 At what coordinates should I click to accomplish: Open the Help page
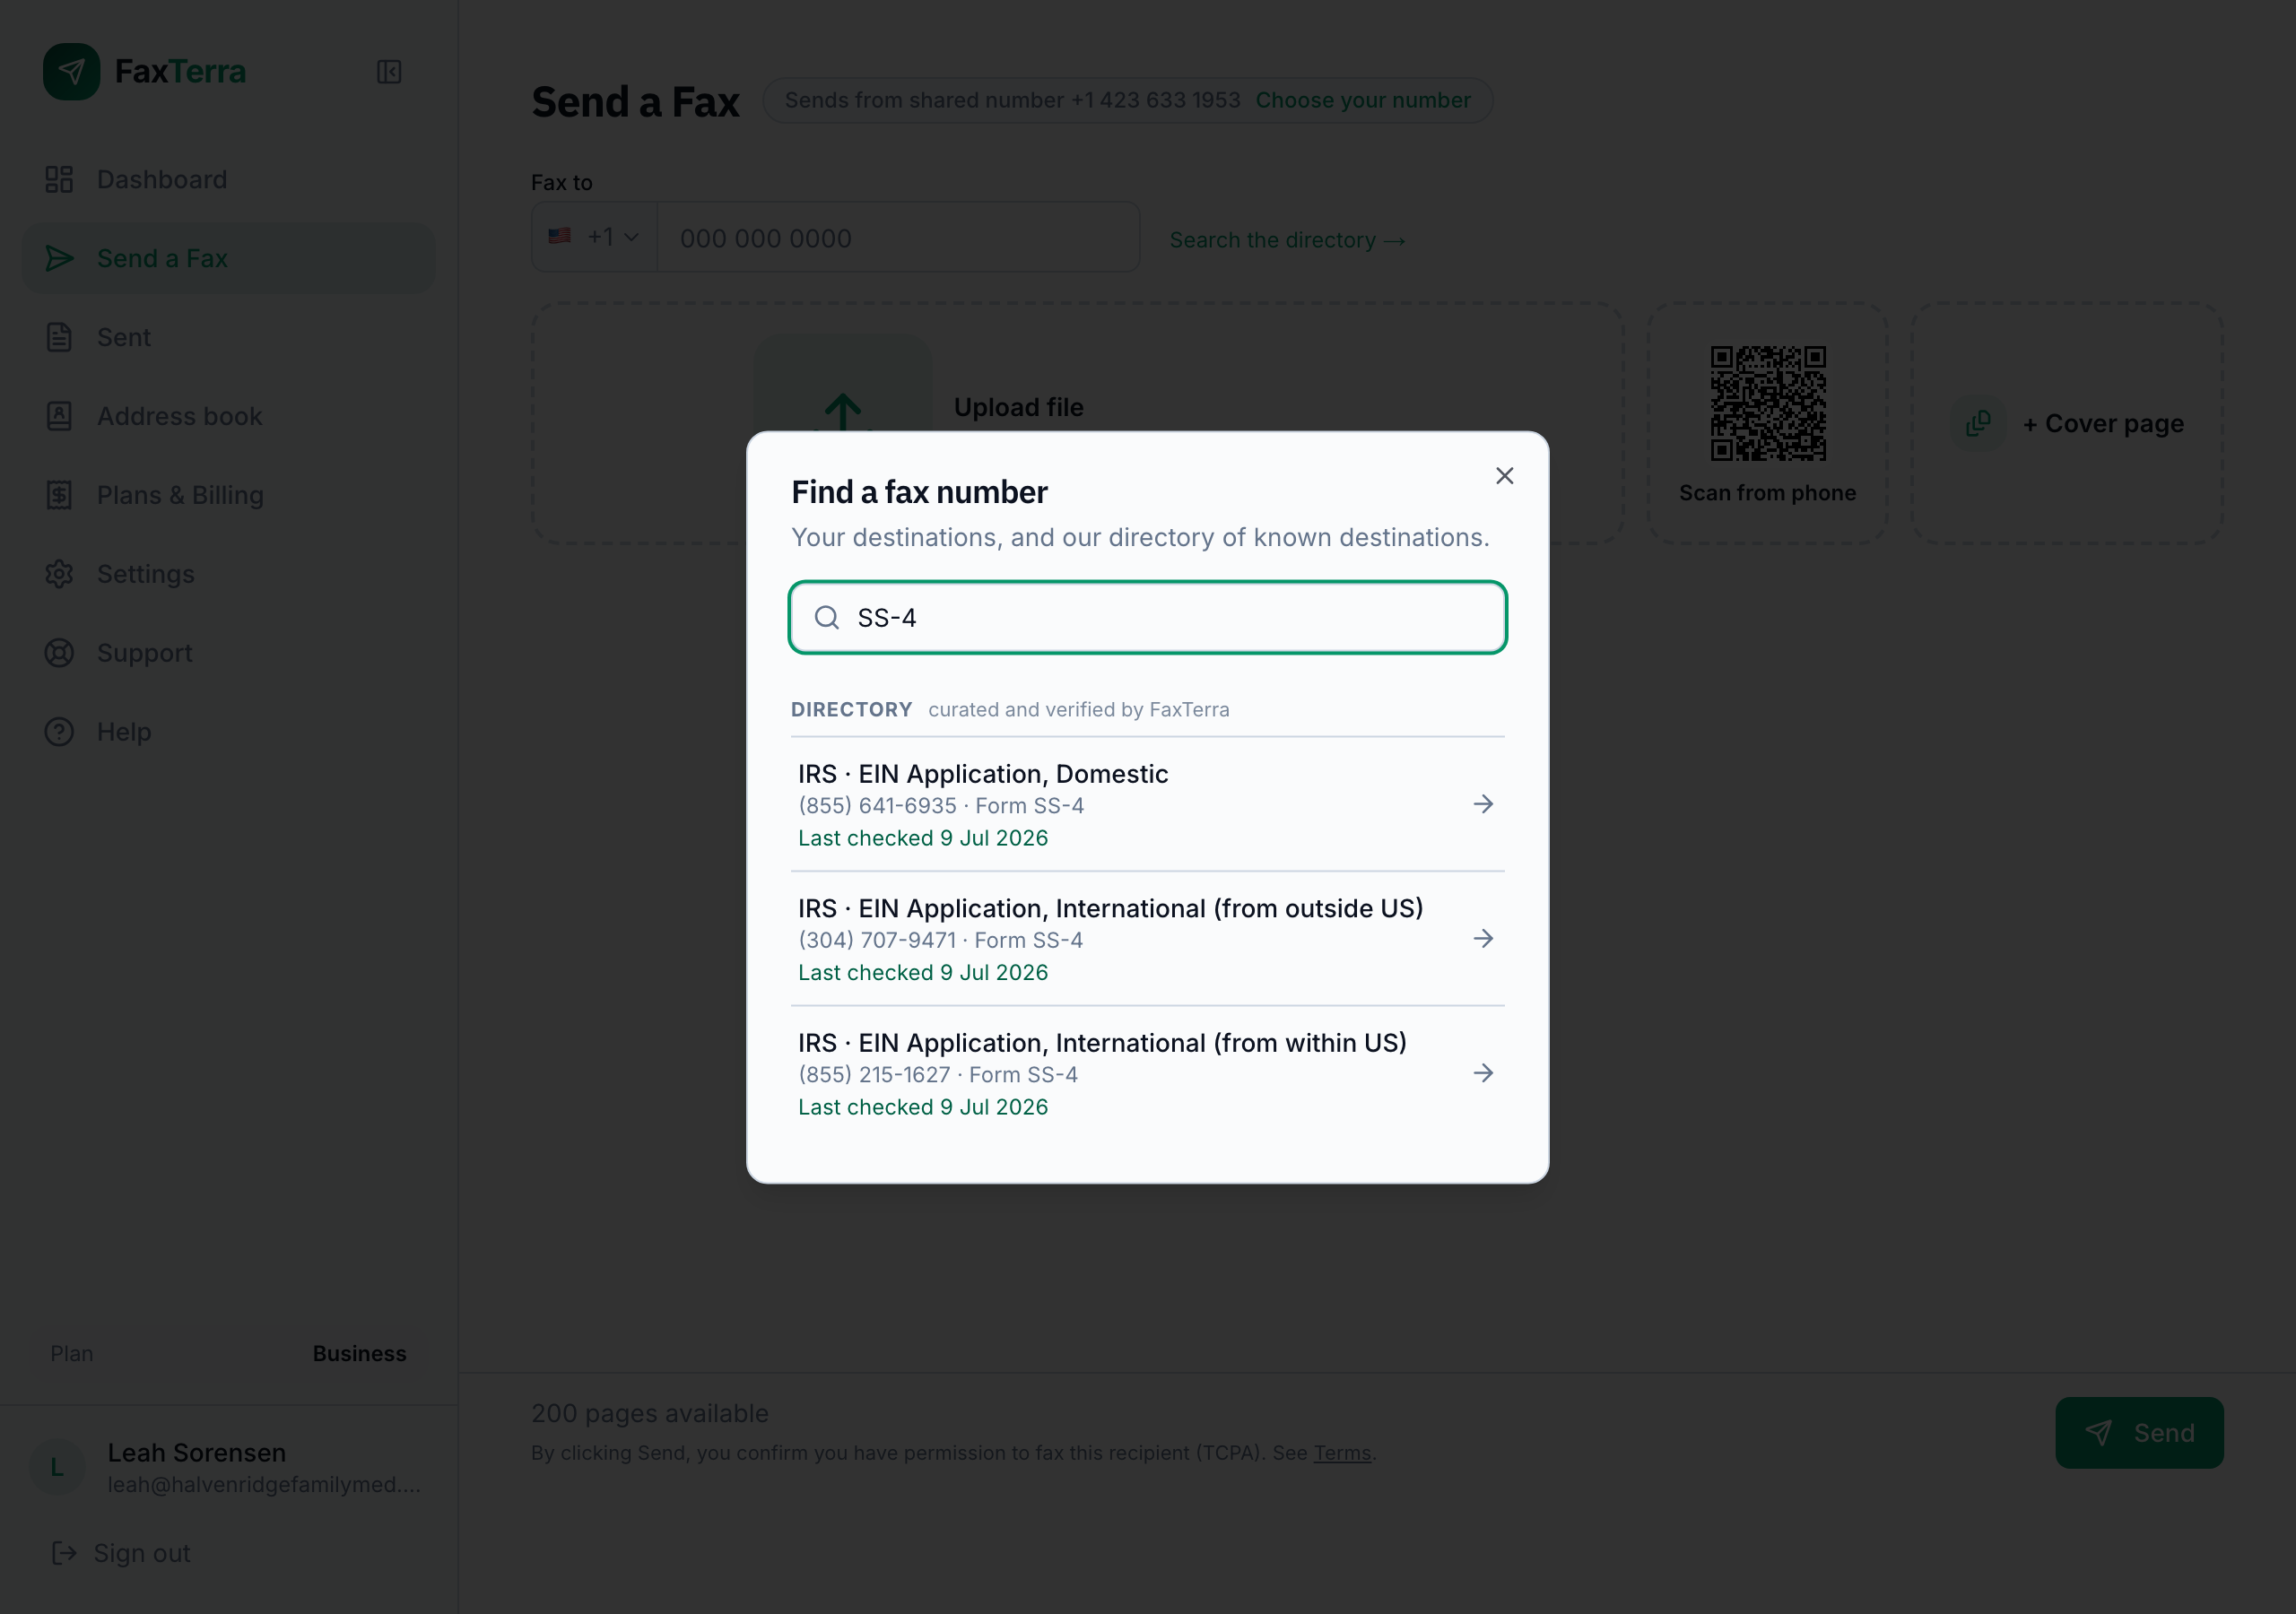click(228, 732)
